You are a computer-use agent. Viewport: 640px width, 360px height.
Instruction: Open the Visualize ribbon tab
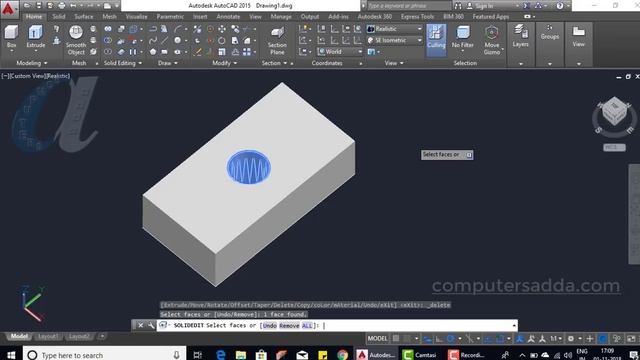coord(136,17)
